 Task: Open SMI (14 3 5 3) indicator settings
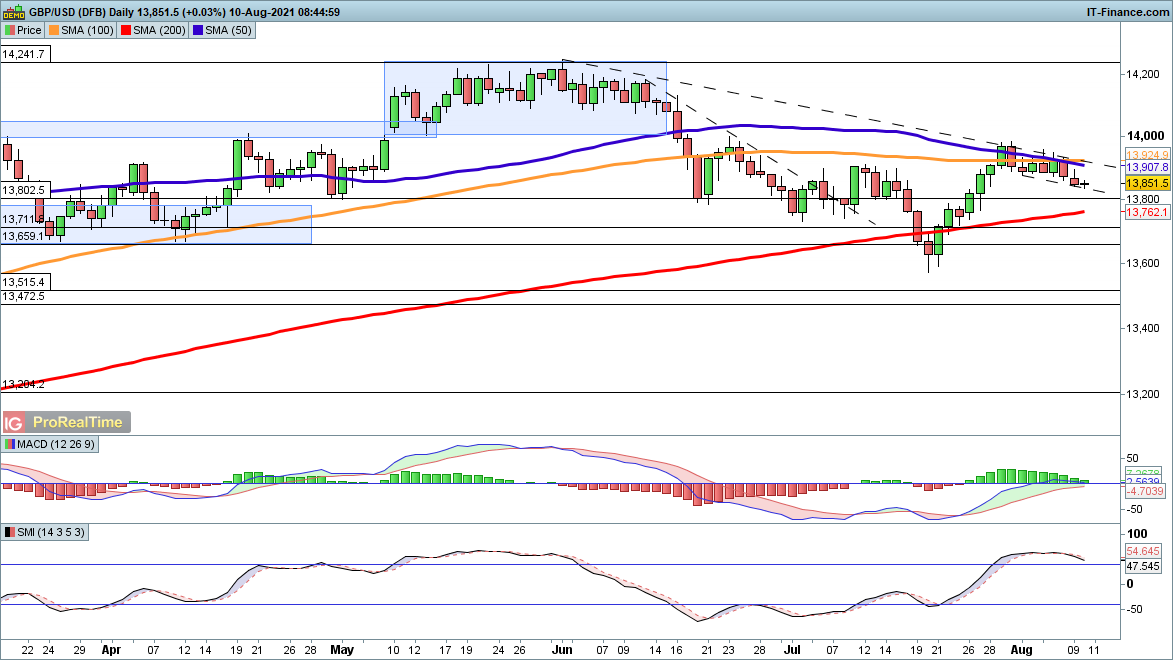[x=45, y=533]
